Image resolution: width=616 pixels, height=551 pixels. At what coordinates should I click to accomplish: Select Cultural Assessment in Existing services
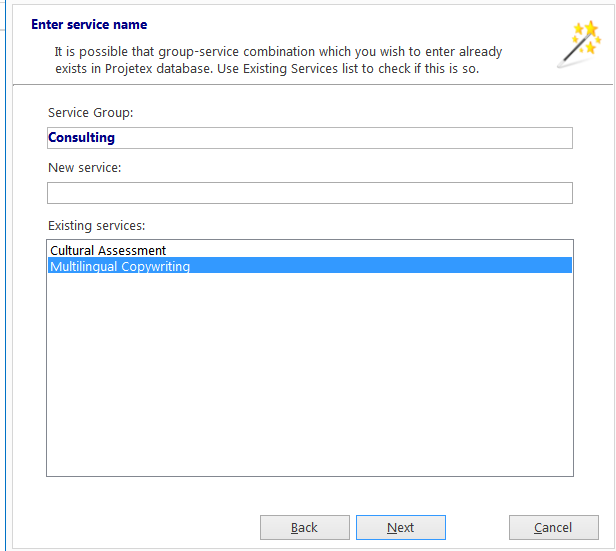(310, 250)
